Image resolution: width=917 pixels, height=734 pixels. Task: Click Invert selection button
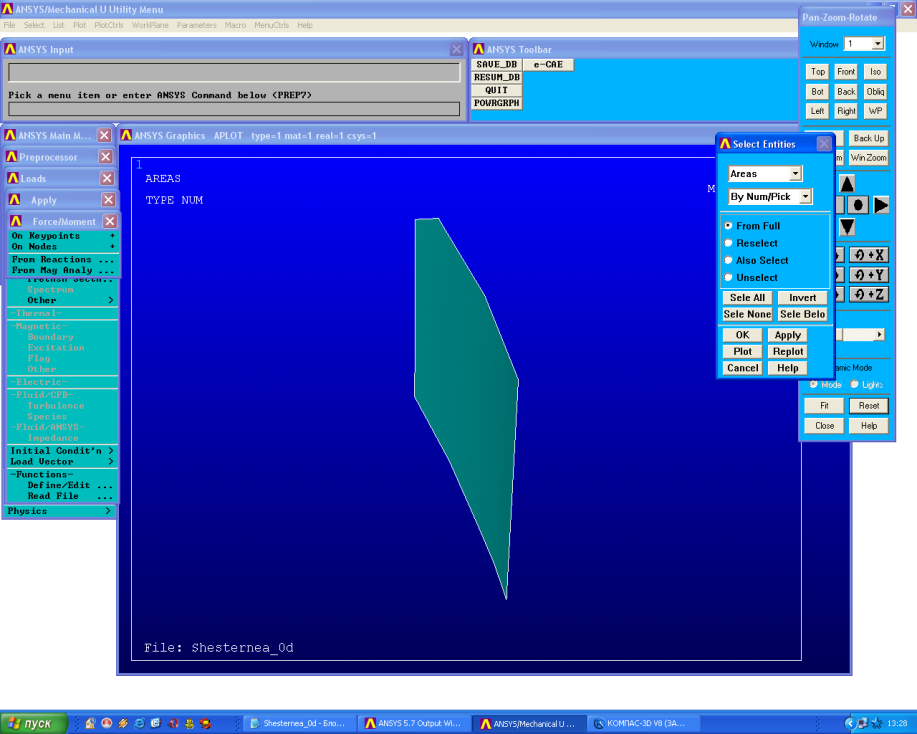(802, 298)
